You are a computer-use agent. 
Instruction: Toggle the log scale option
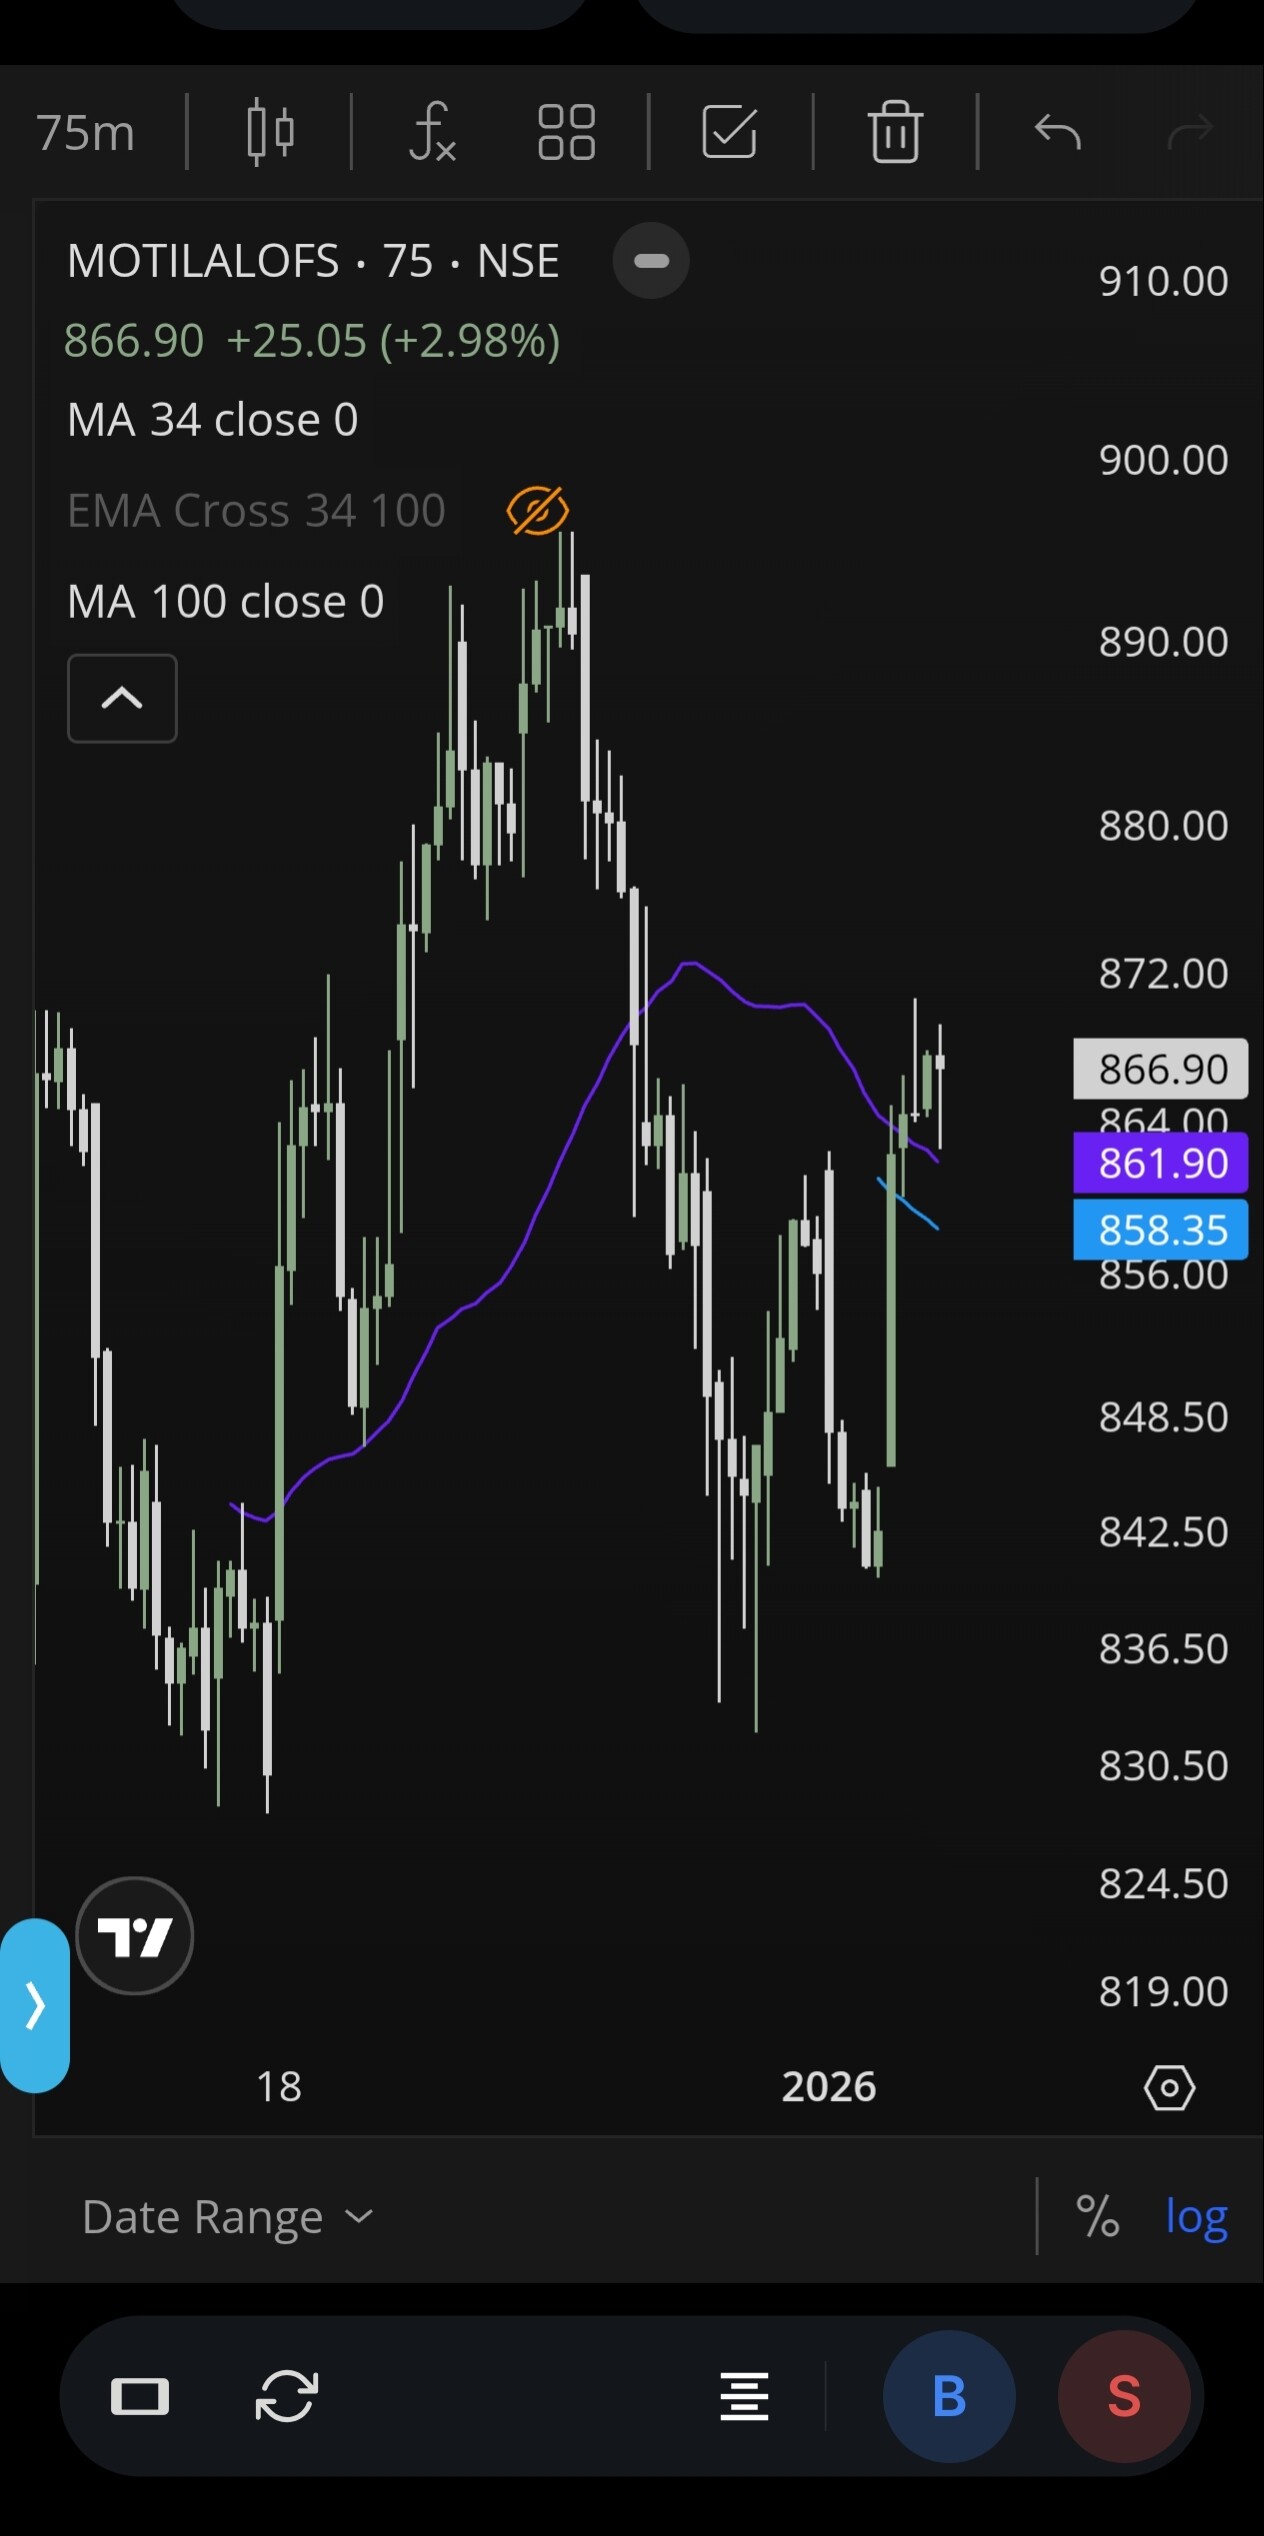[1196, 2217]
